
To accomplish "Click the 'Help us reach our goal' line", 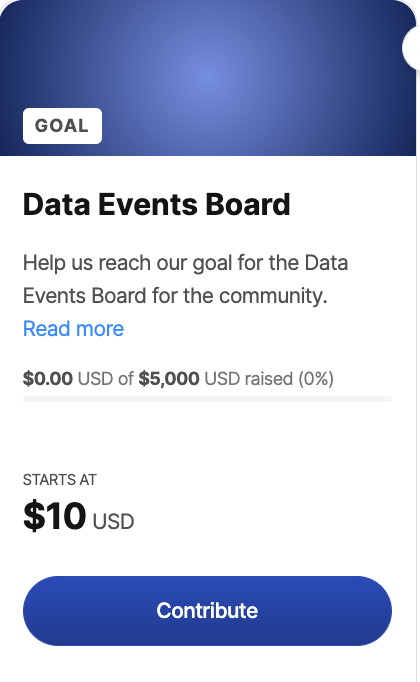I will (x=186, y=263).
